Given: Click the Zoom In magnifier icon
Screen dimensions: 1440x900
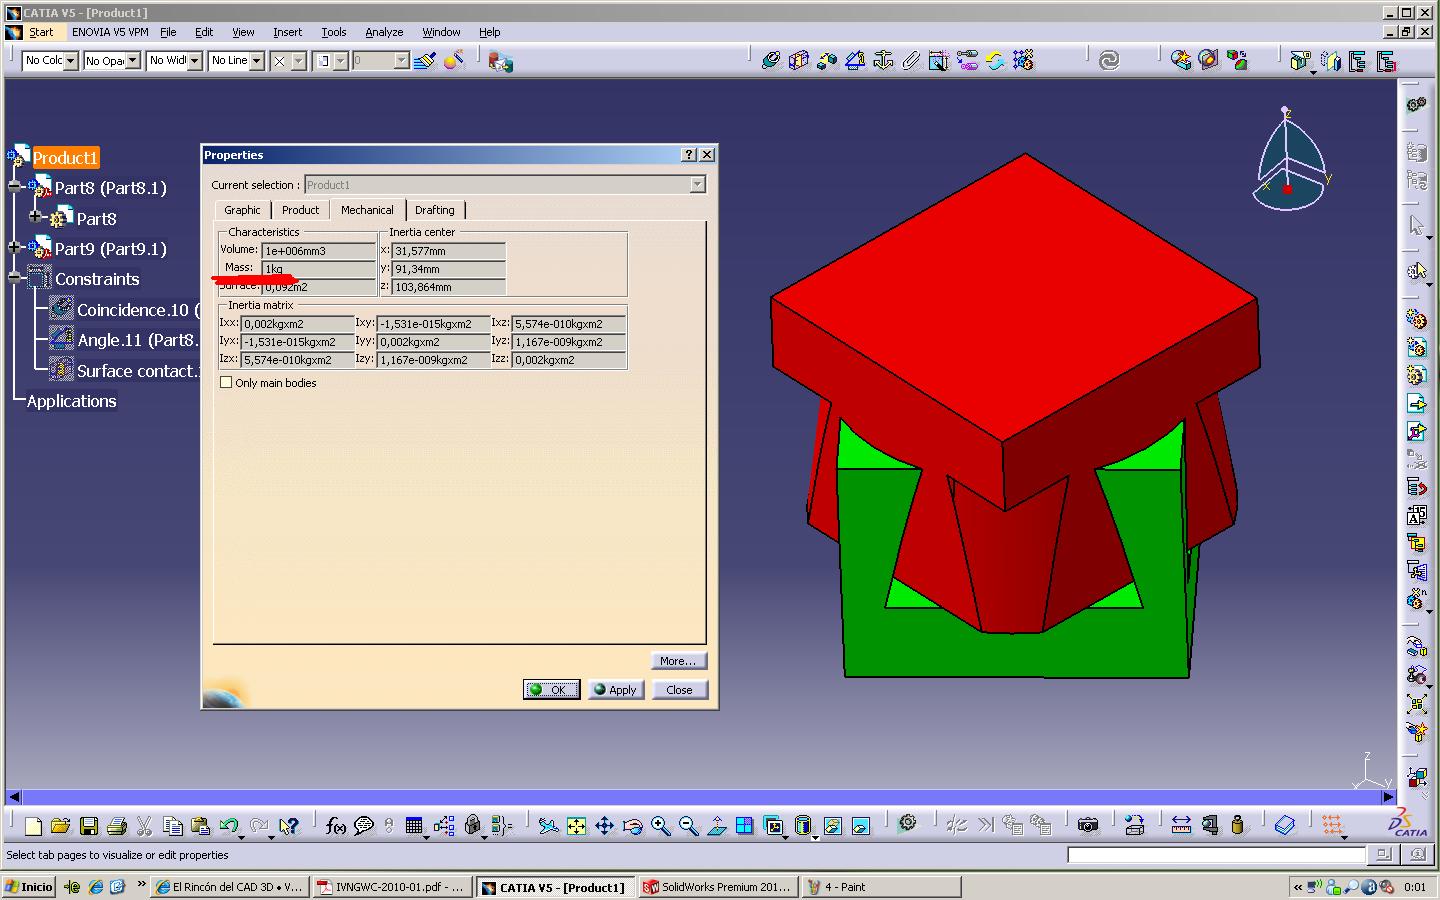Looking at the screenshot, I should tap(660, 826).
